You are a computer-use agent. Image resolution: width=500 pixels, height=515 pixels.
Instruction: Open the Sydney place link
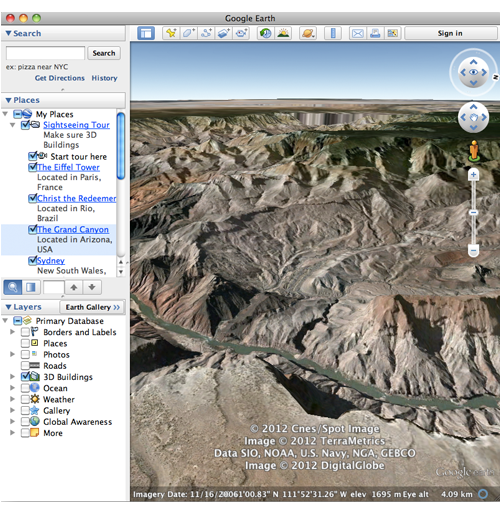click(51, 261)
